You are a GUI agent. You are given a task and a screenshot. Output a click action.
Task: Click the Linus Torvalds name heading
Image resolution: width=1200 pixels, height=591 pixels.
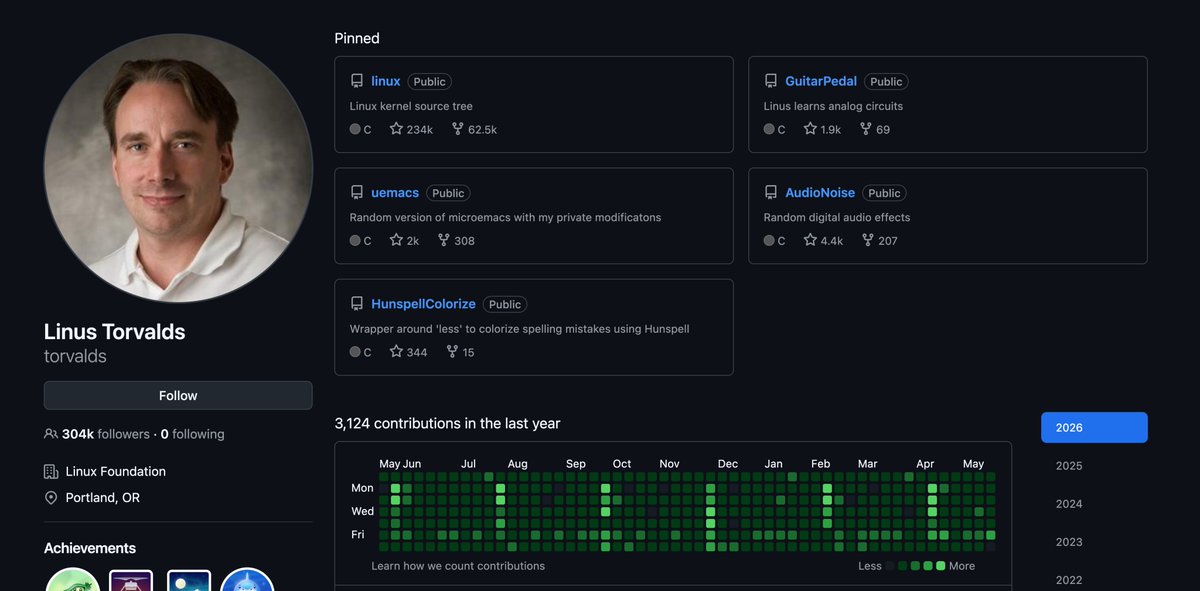pyautogui.click(x=115, y=332)
